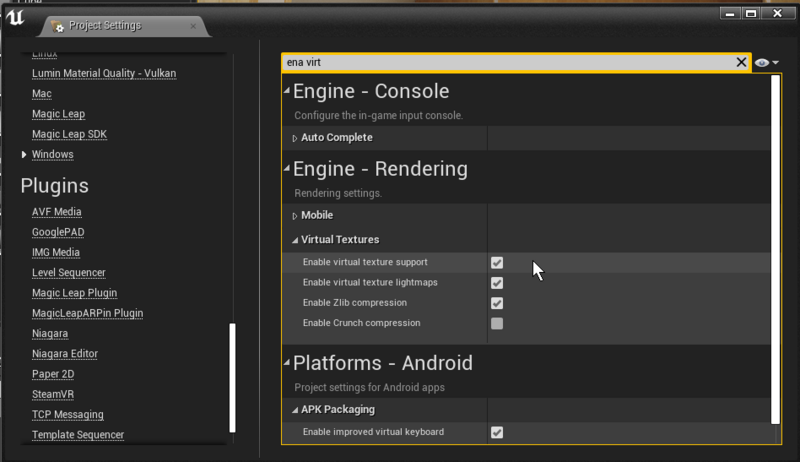
Task: Open the Mac platform settings
Action: pos(42,94)
